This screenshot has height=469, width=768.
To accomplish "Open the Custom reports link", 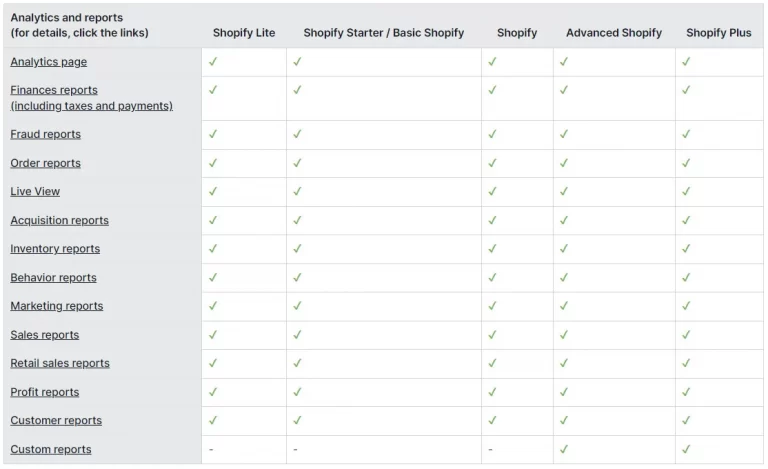I will 51,449.
